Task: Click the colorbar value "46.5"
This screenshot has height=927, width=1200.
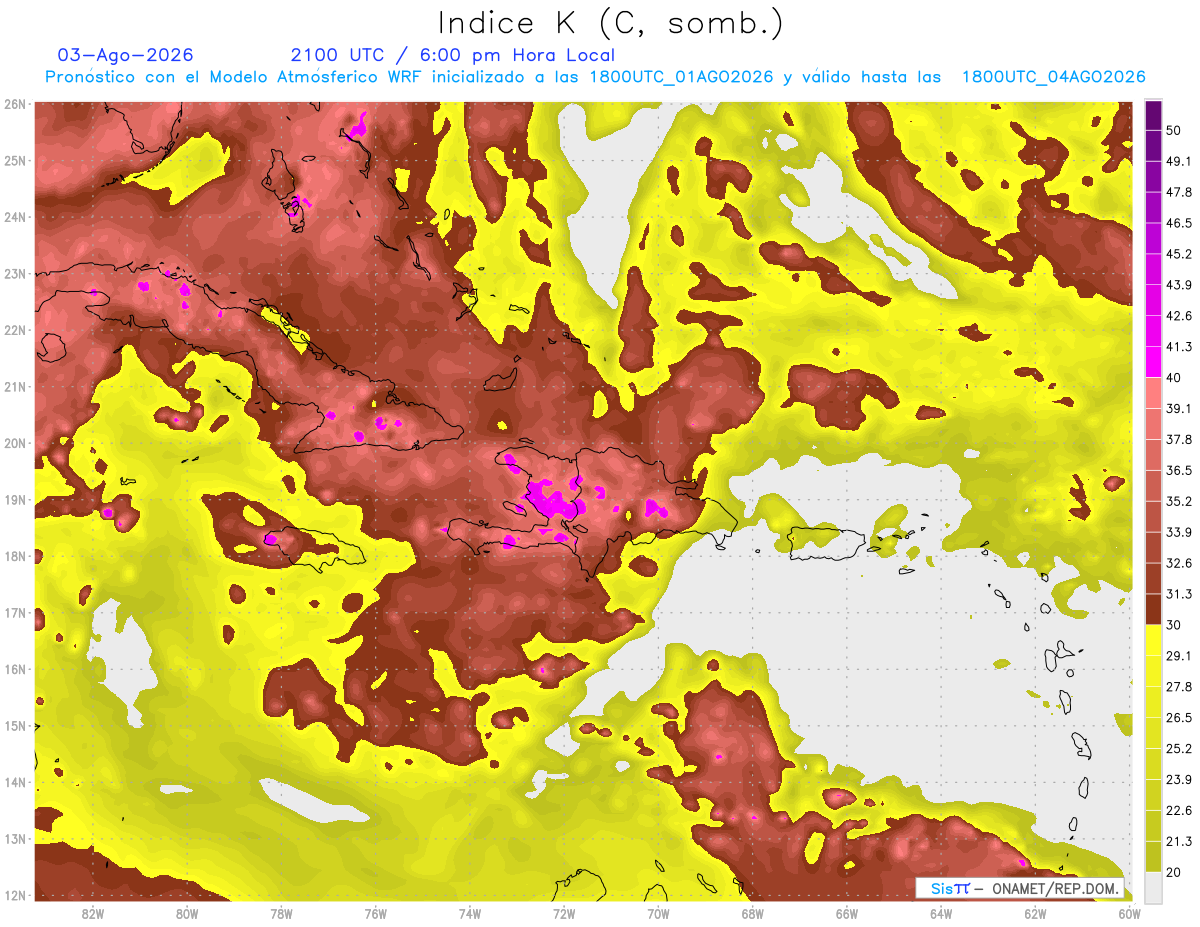Action: pos(1179,223)
